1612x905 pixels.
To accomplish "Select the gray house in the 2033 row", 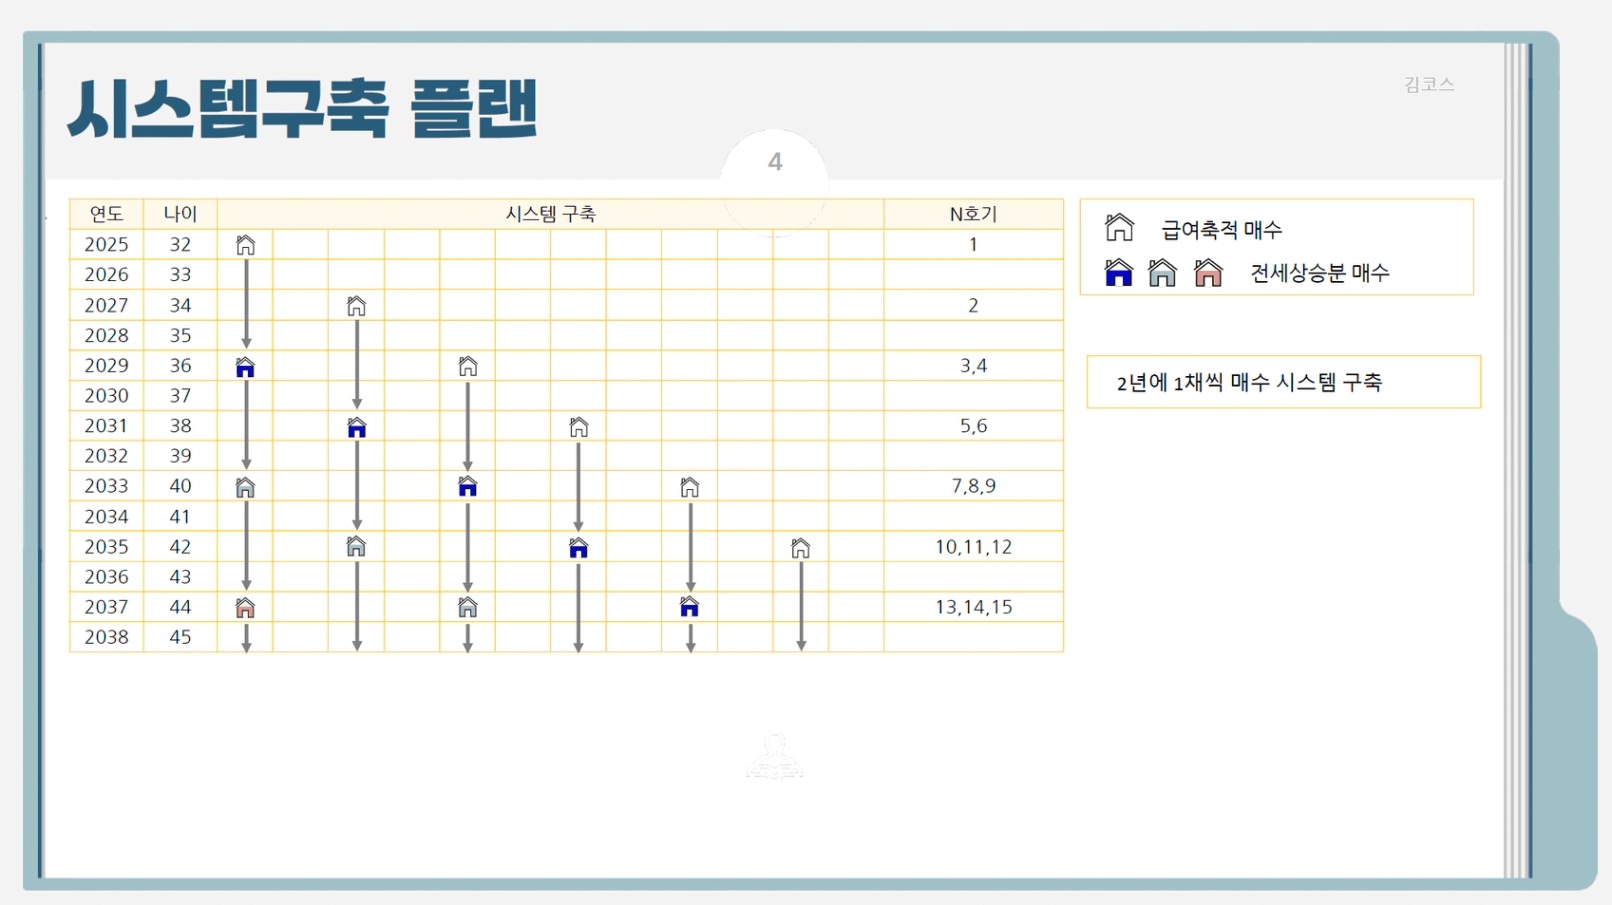I will click(x=245, y=487).
